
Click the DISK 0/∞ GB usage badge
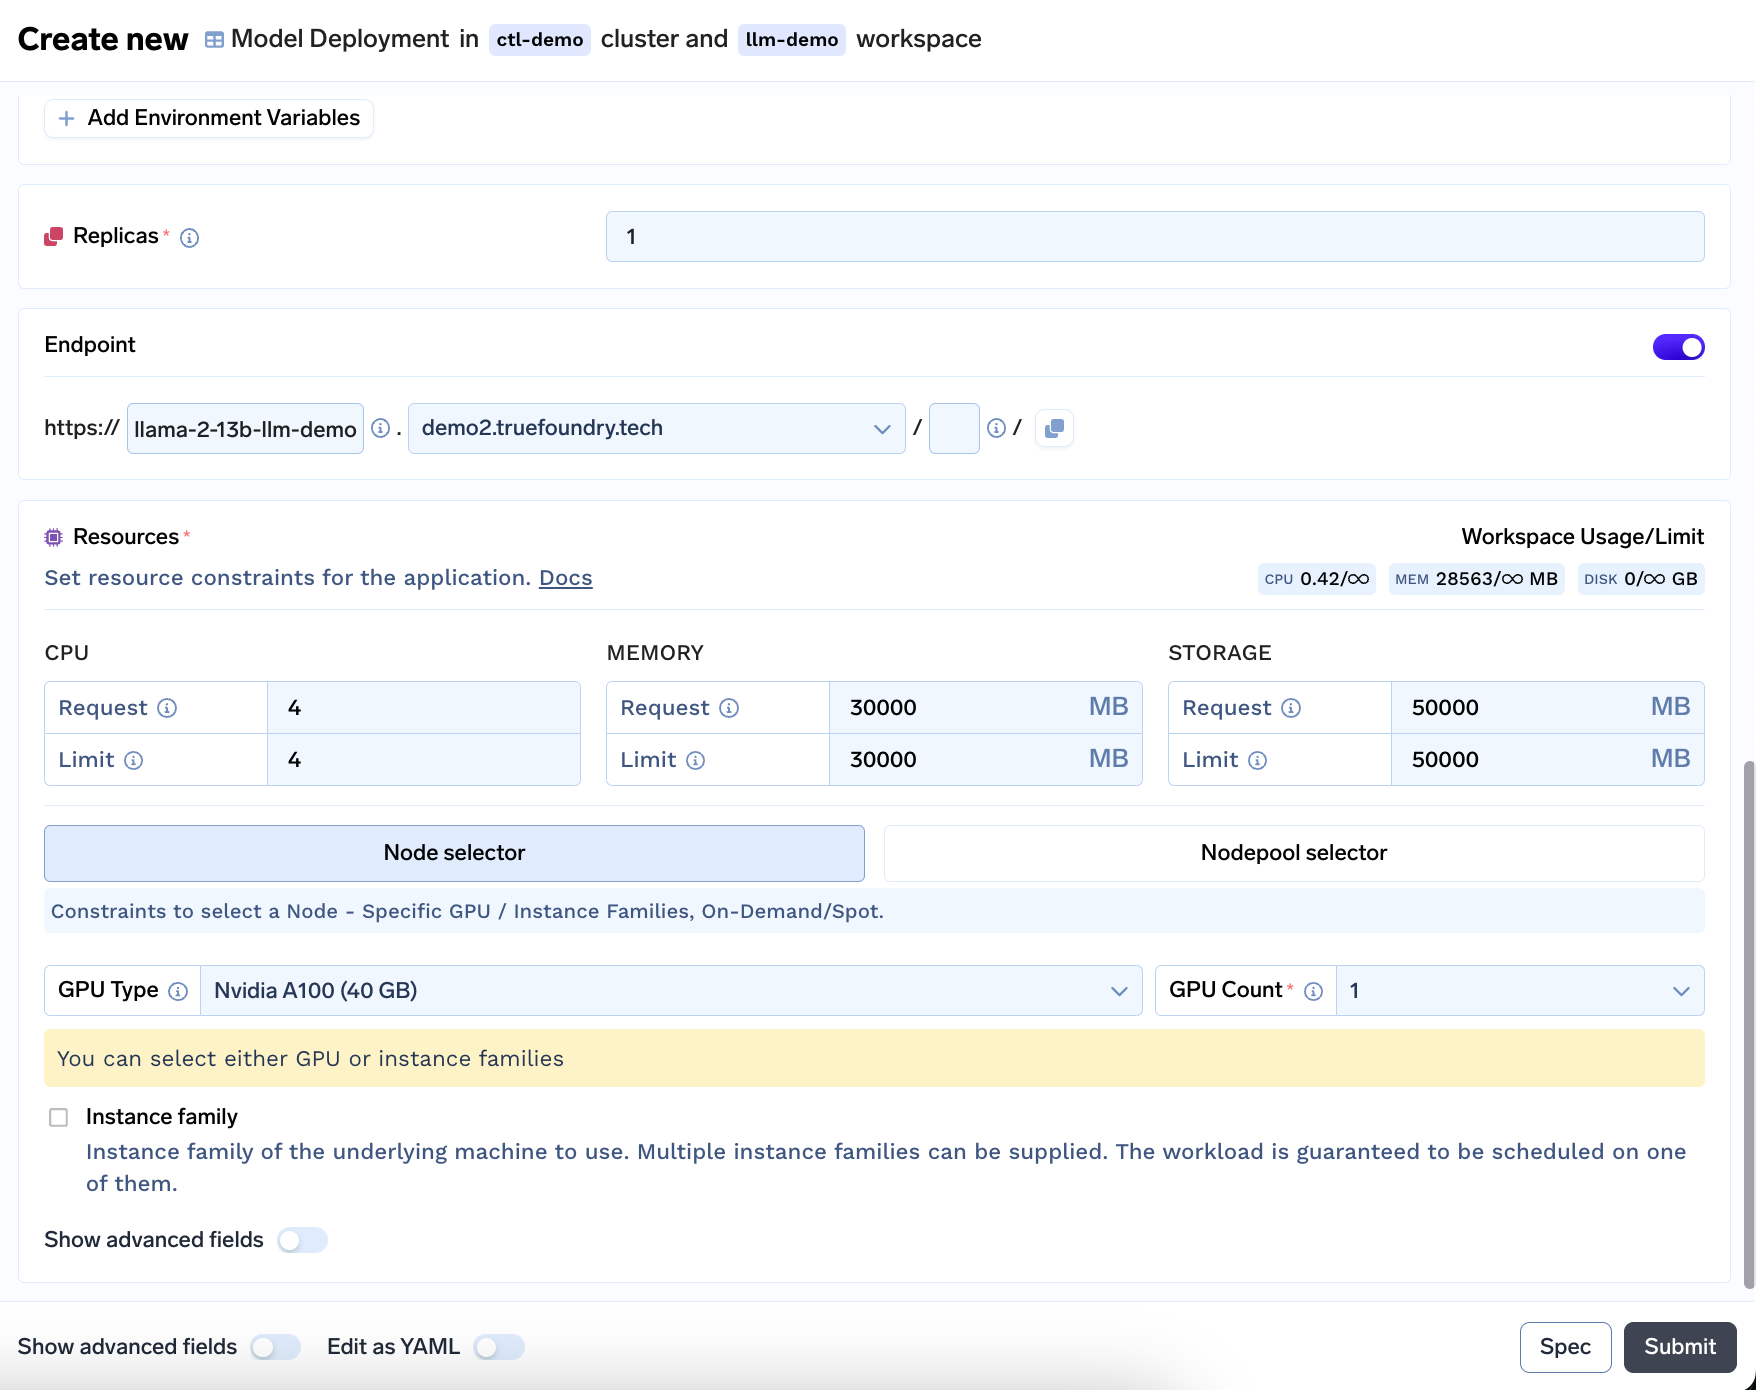[1641, 579]
